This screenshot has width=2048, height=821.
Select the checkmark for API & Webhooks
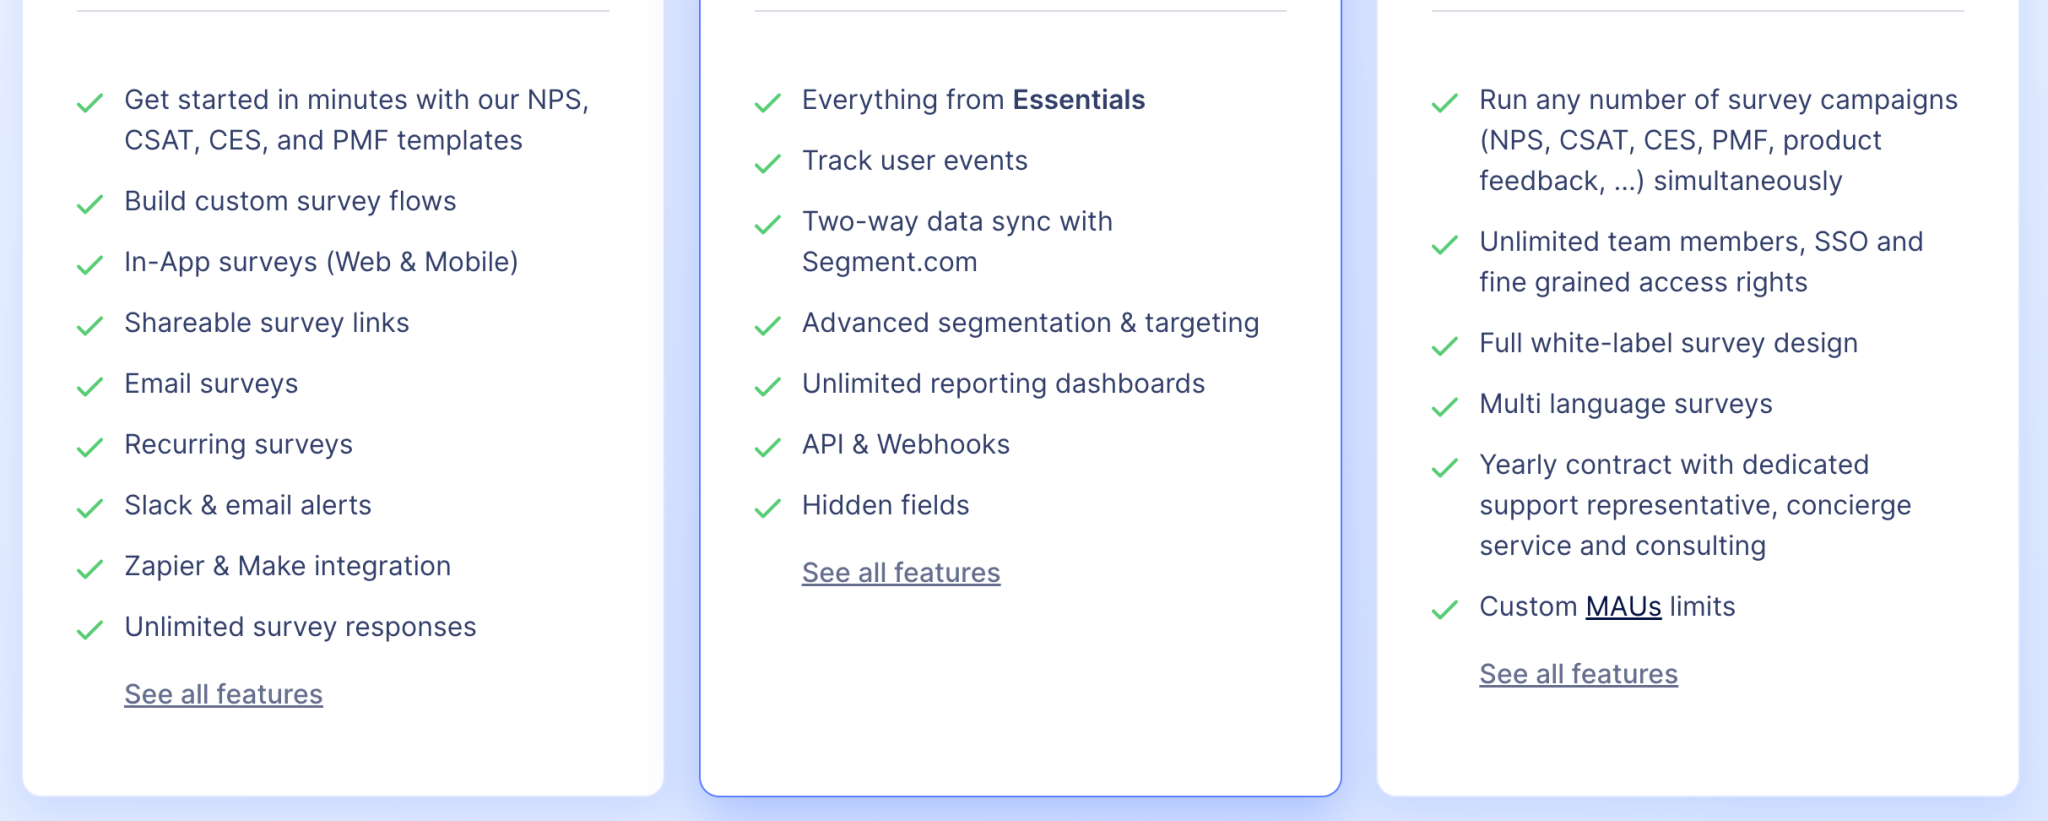pos(768,445)
